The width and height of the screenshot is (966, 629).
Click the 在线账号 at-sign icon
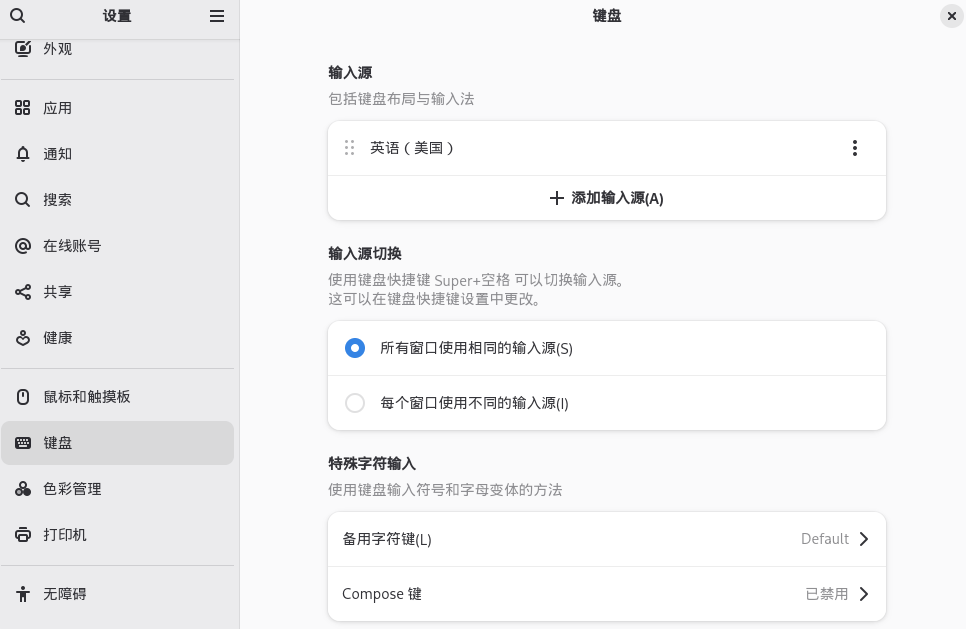23,246
